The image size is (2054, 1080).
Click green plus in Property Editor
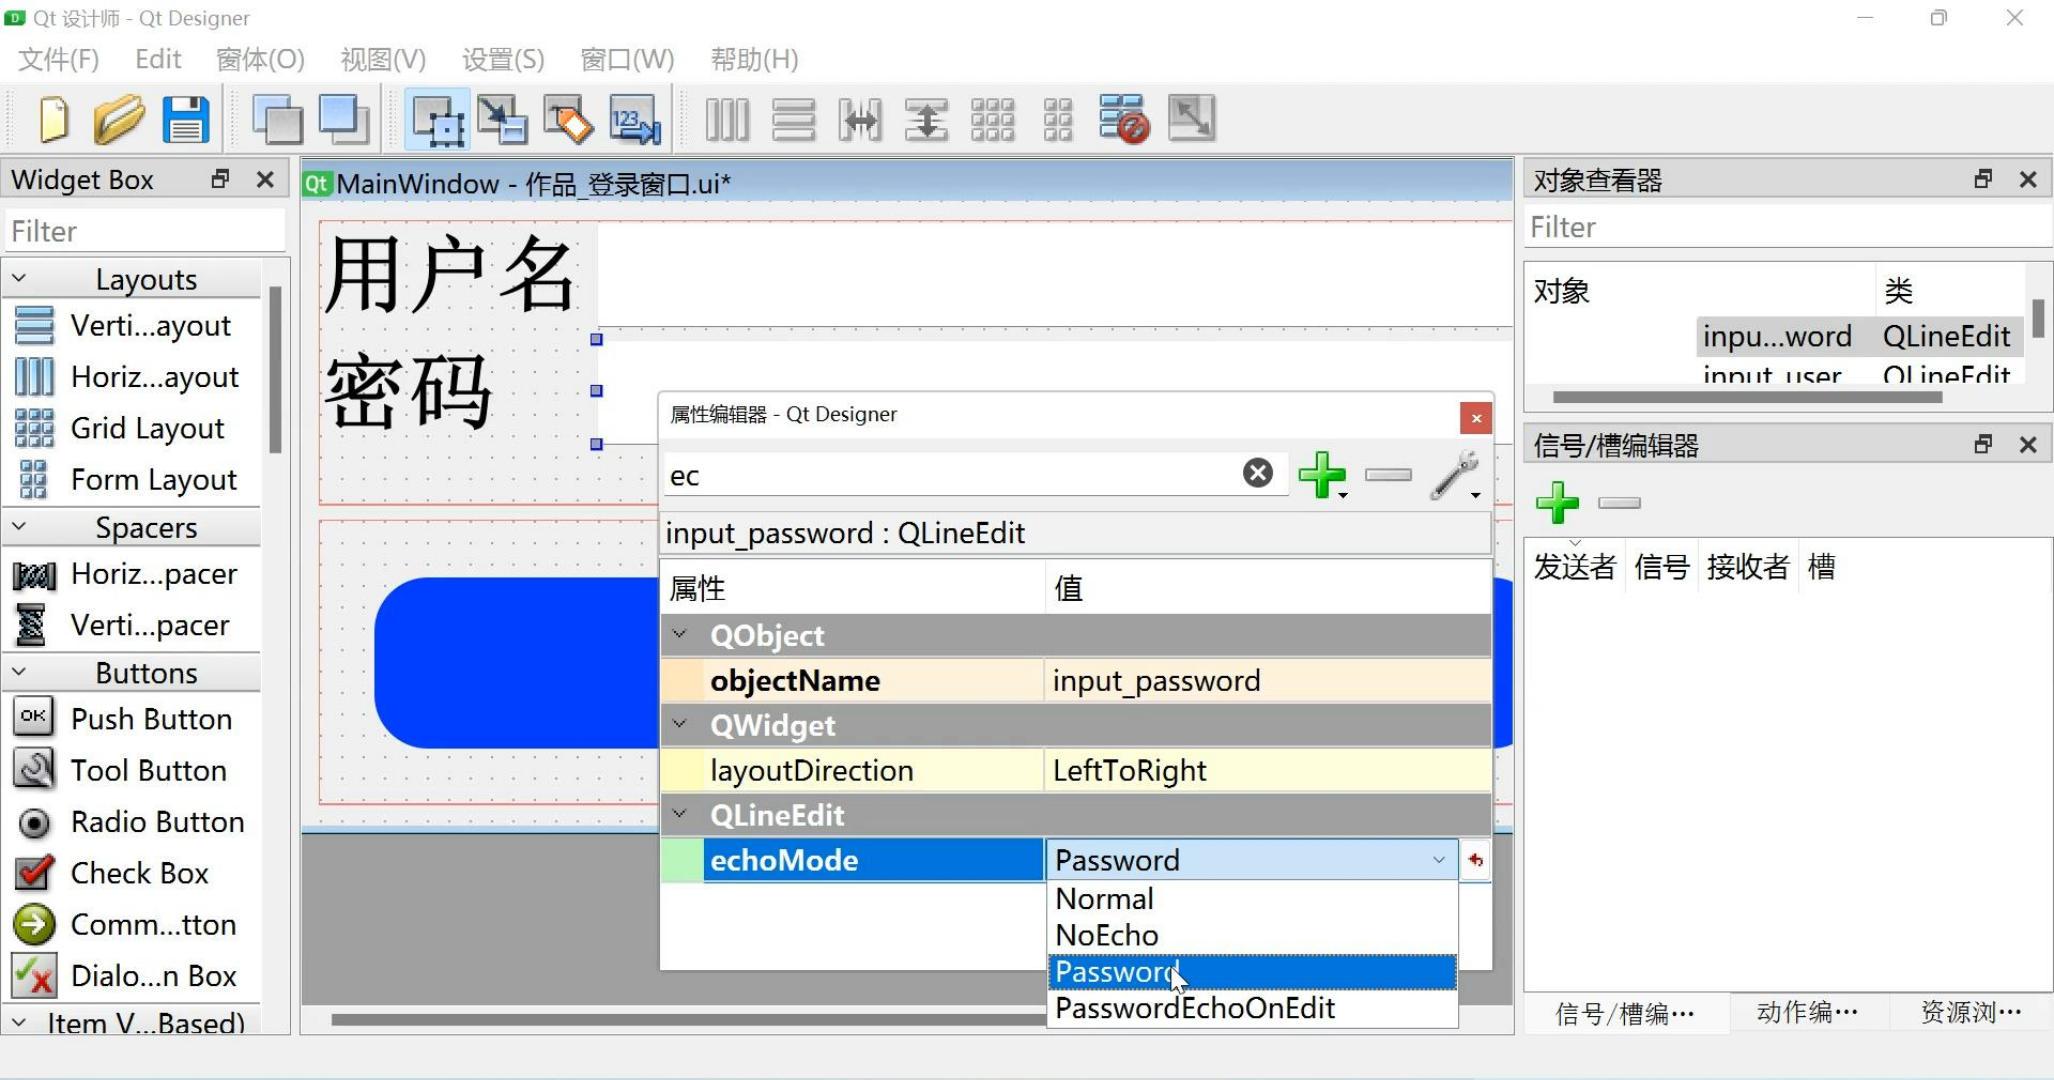click(1321, 474)
